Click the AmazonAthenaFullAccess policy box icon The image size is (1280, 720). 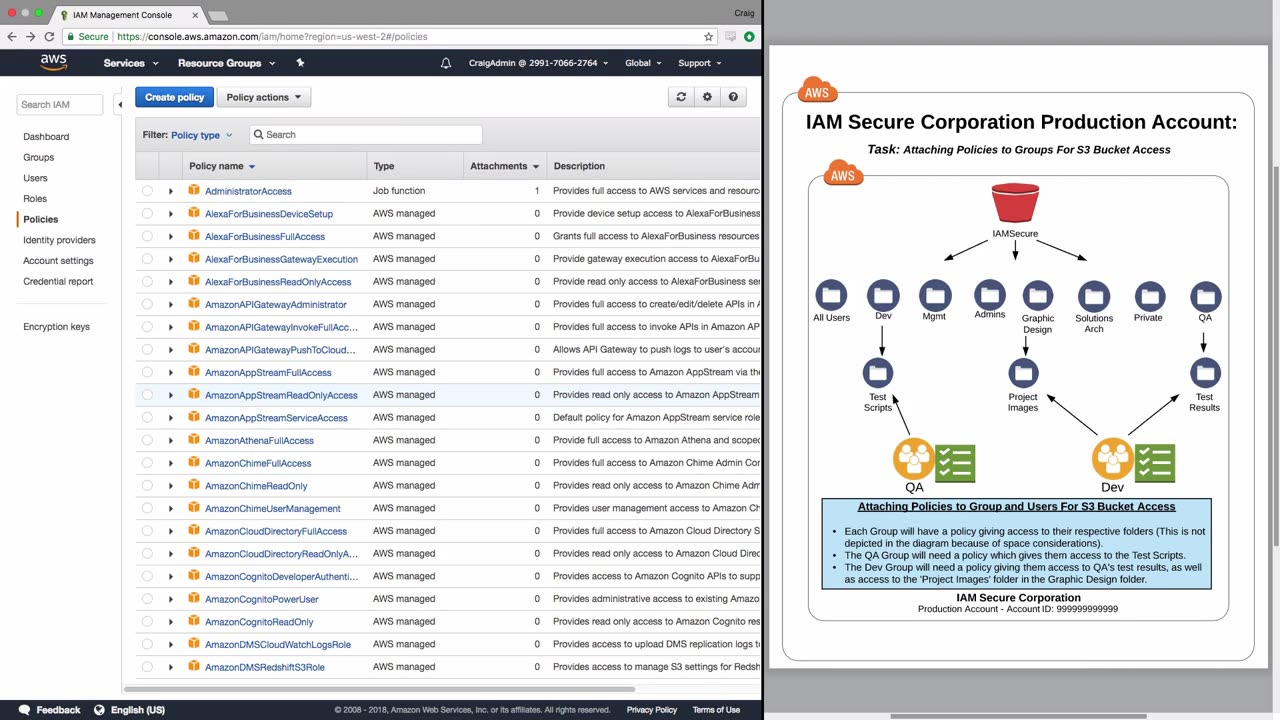click(x=194, y=440)
